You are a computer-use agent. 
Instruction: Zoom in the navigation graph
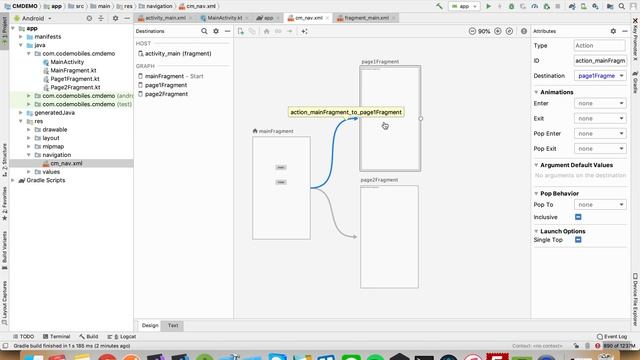[498, 31]
